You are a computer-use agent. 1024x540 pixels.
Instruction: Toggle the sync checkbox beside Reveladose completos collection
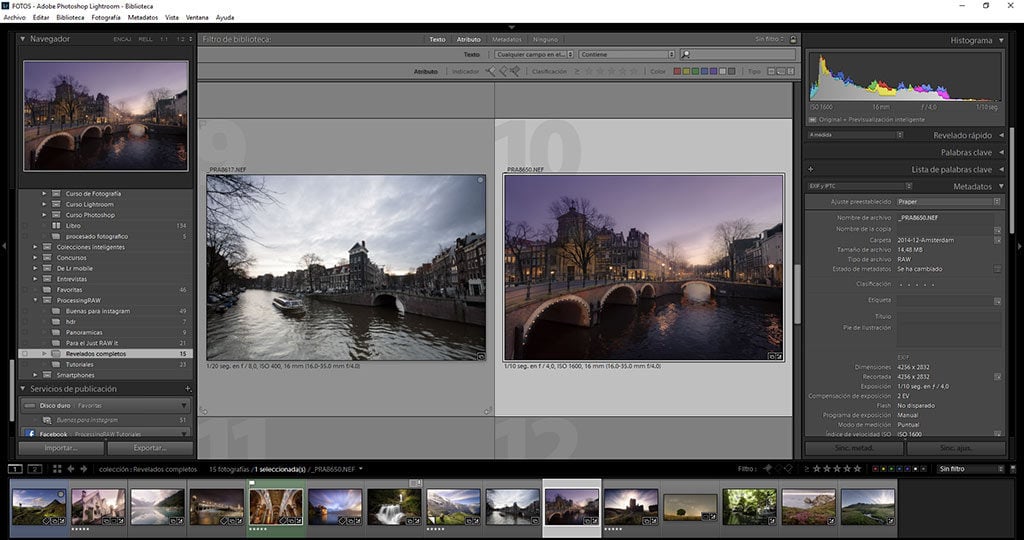pyautogui.click(x=24, y=354)
